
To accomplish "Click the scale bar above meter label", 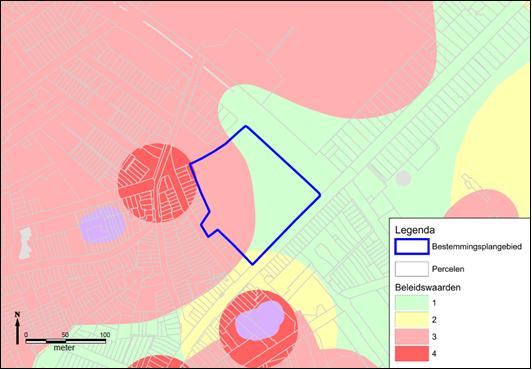I will coord(66,341).
